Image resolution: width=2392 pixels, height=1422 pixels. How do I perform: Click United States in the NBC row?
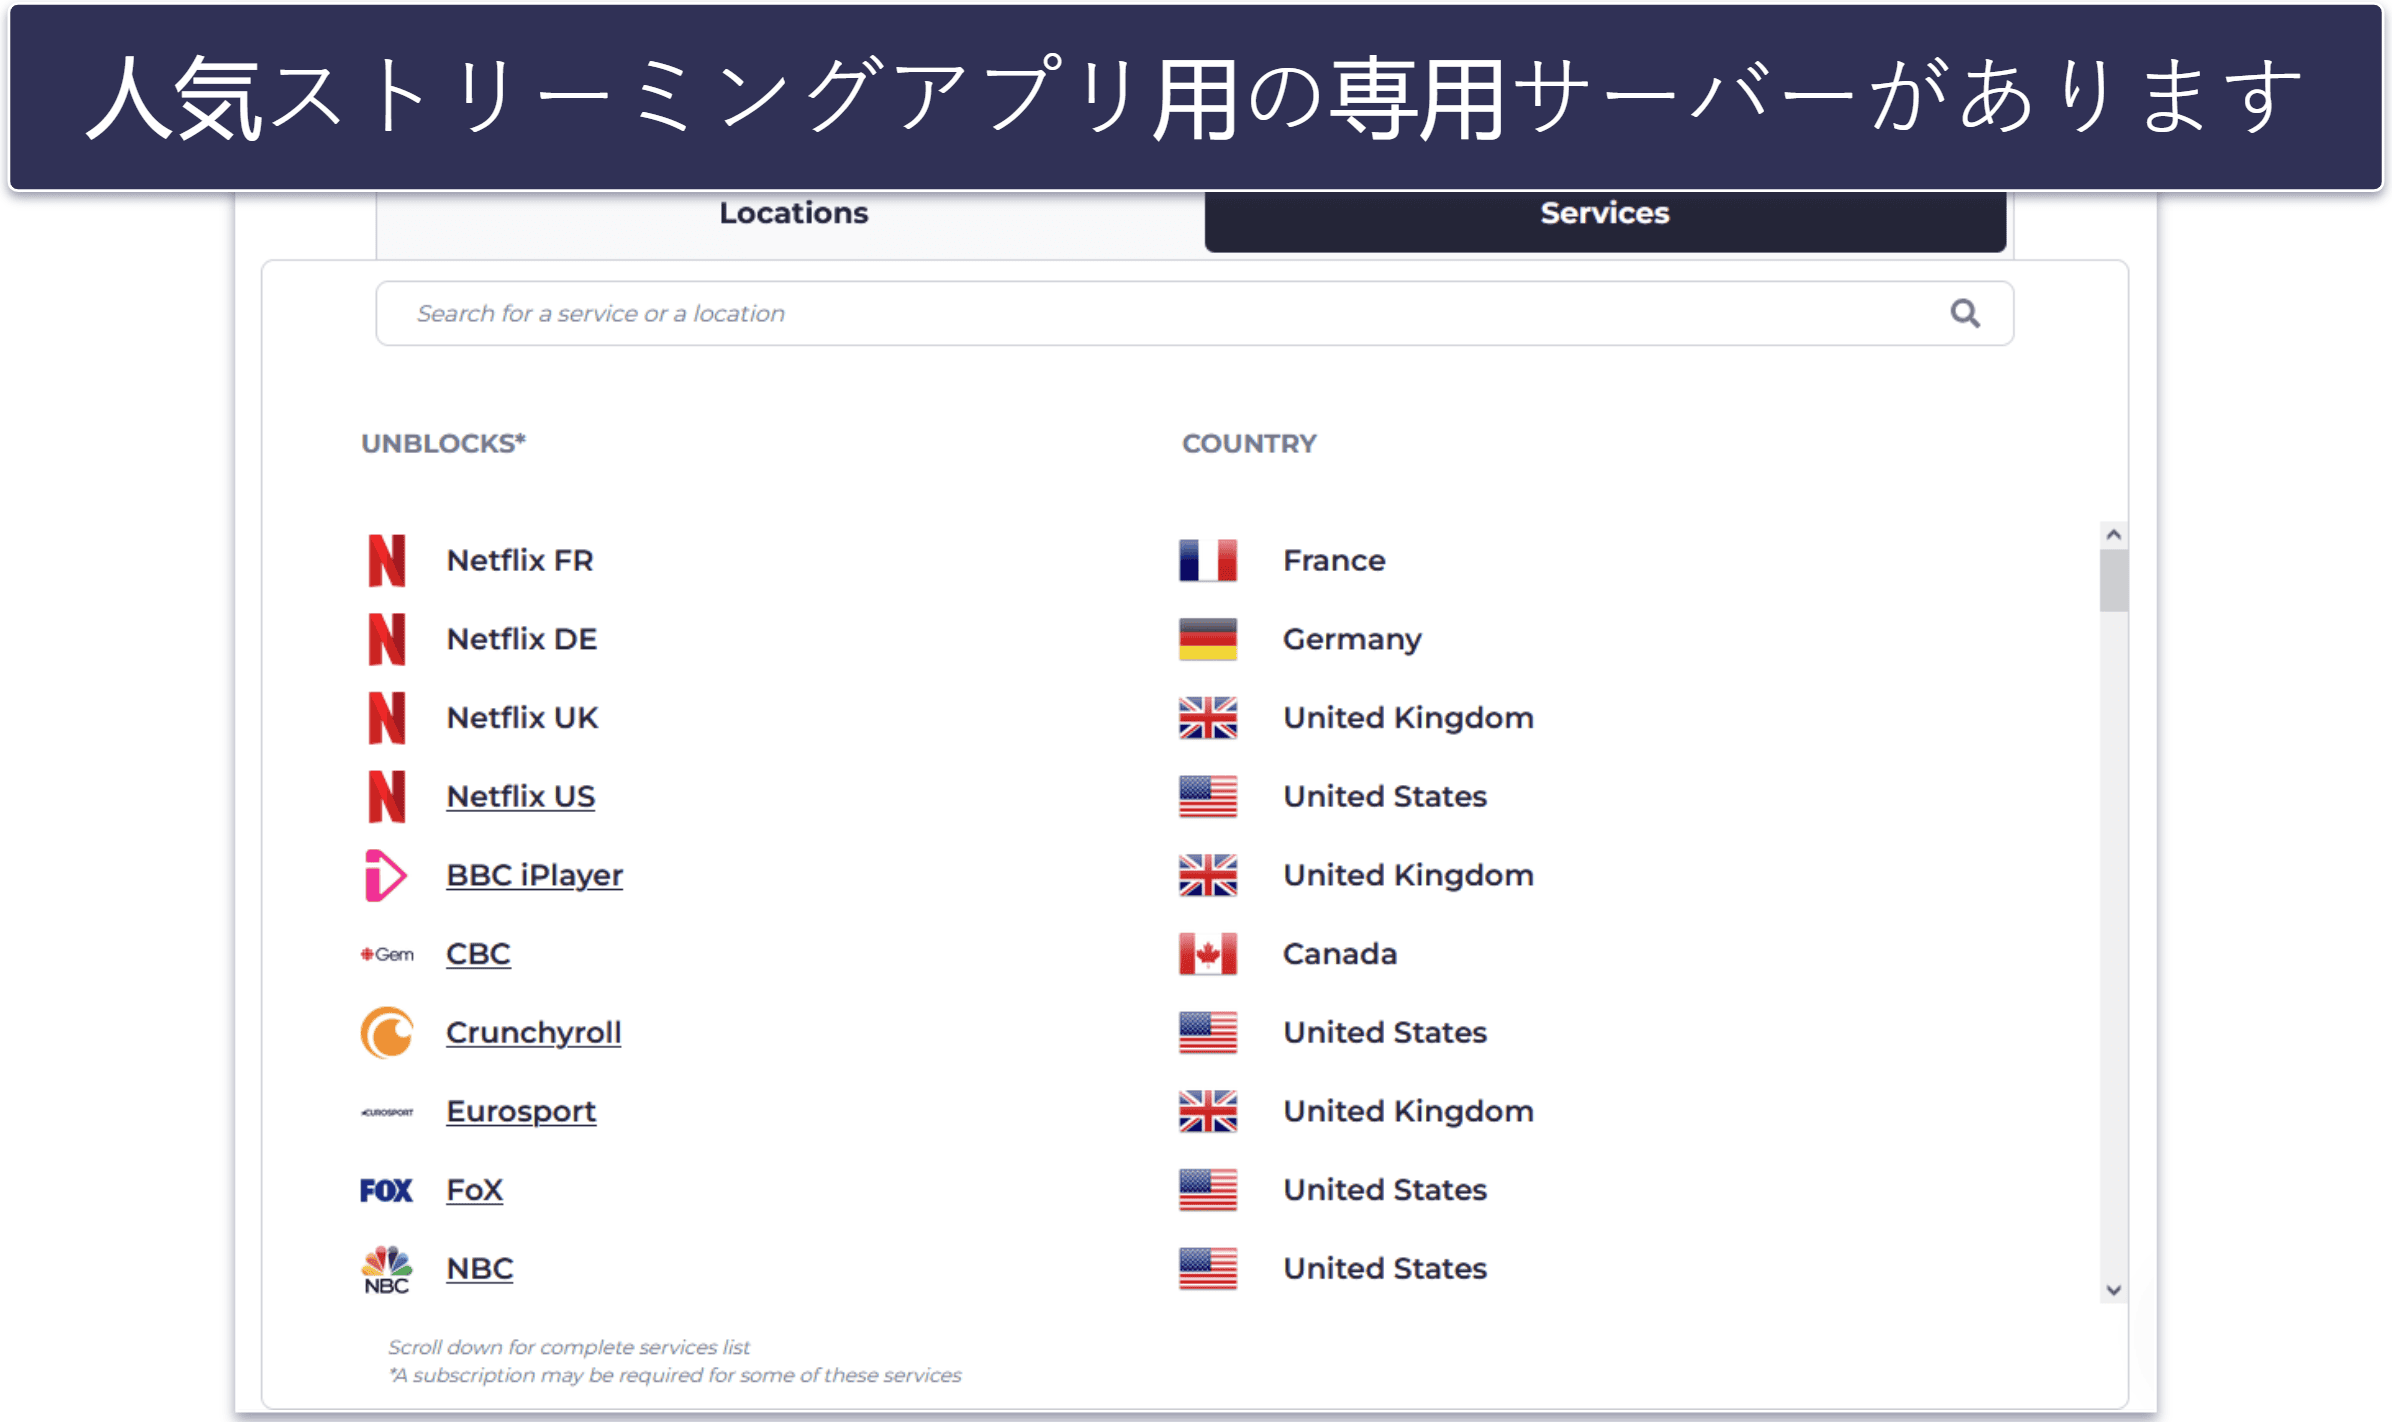[1385, 1269]
